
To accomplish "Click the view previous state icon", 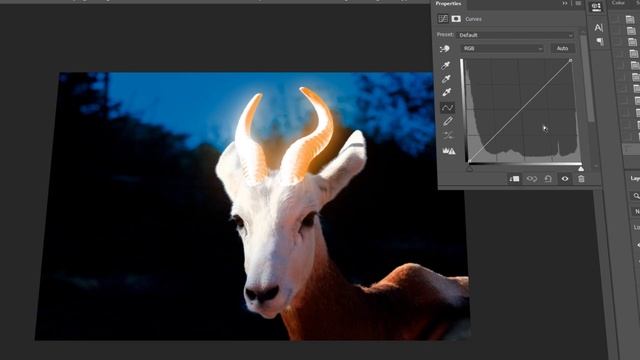I will coord(531,179).
